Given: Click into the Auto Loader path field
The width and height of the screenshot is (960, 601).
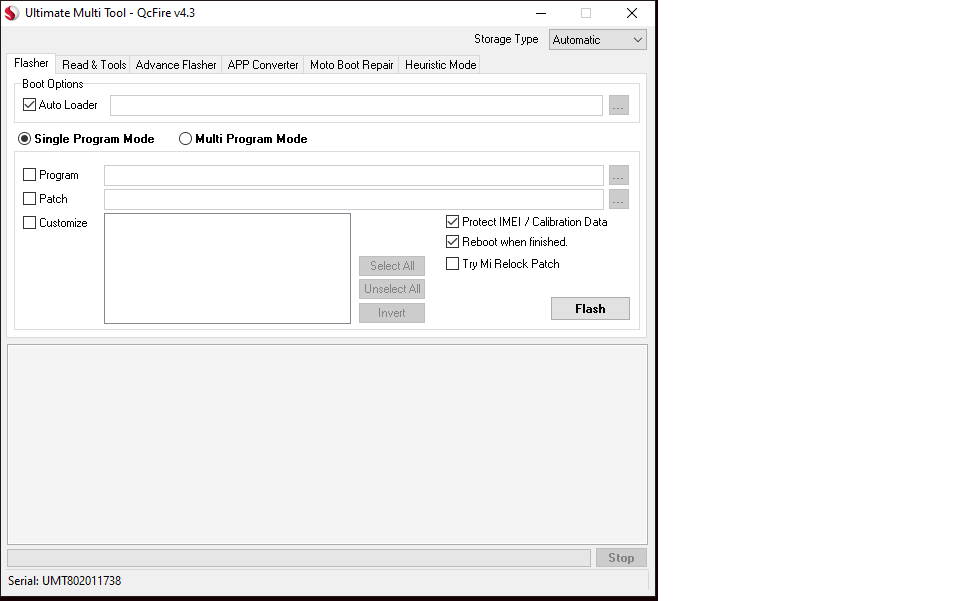Looking at the screenshot, I should (x=355, y=106).
